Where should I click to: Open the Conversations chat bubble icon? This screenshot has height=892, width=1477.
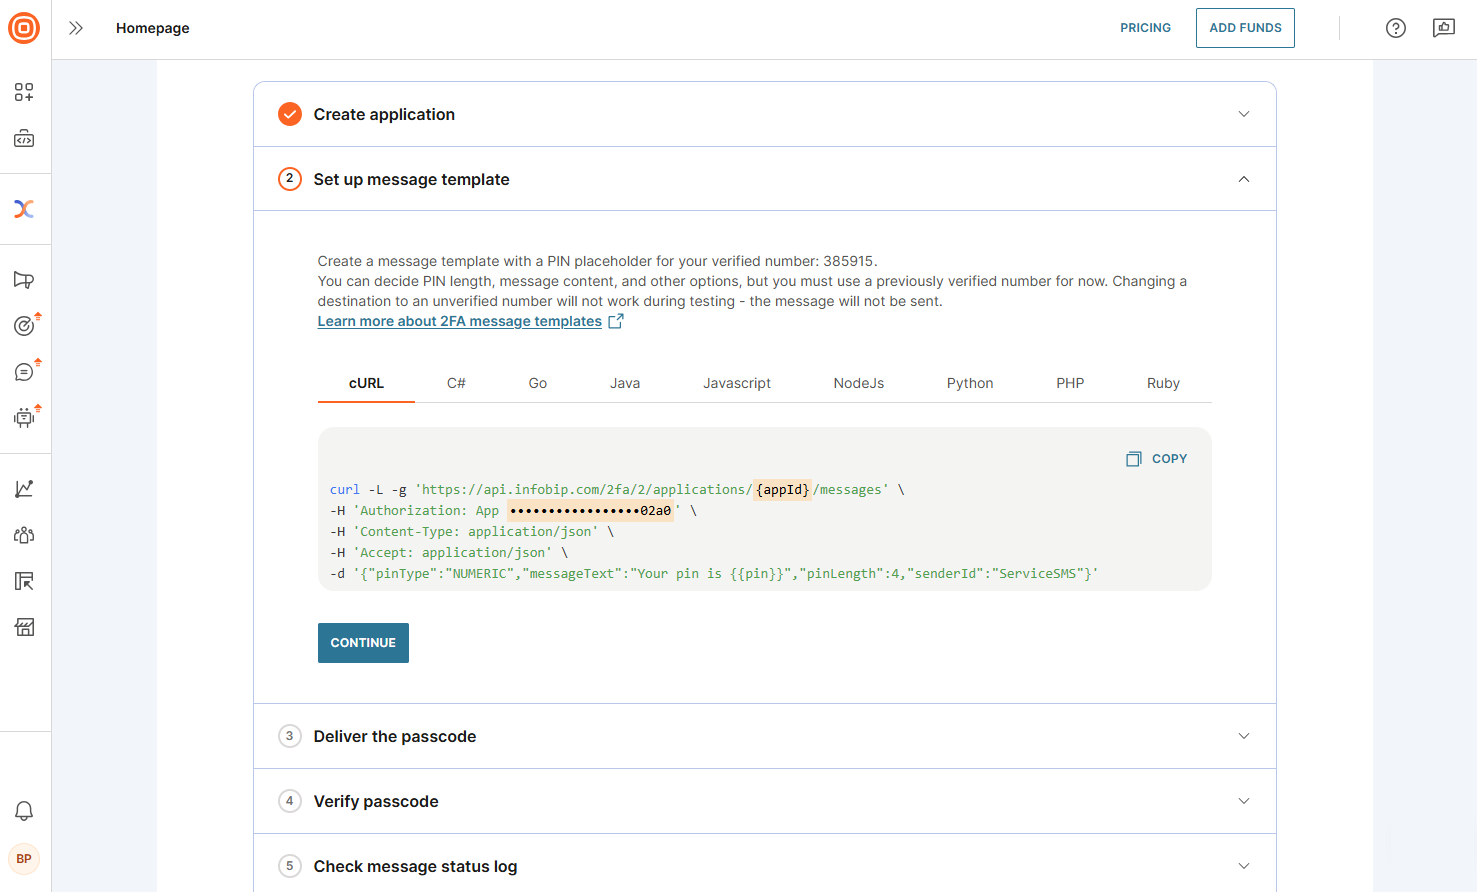(24, 372)
